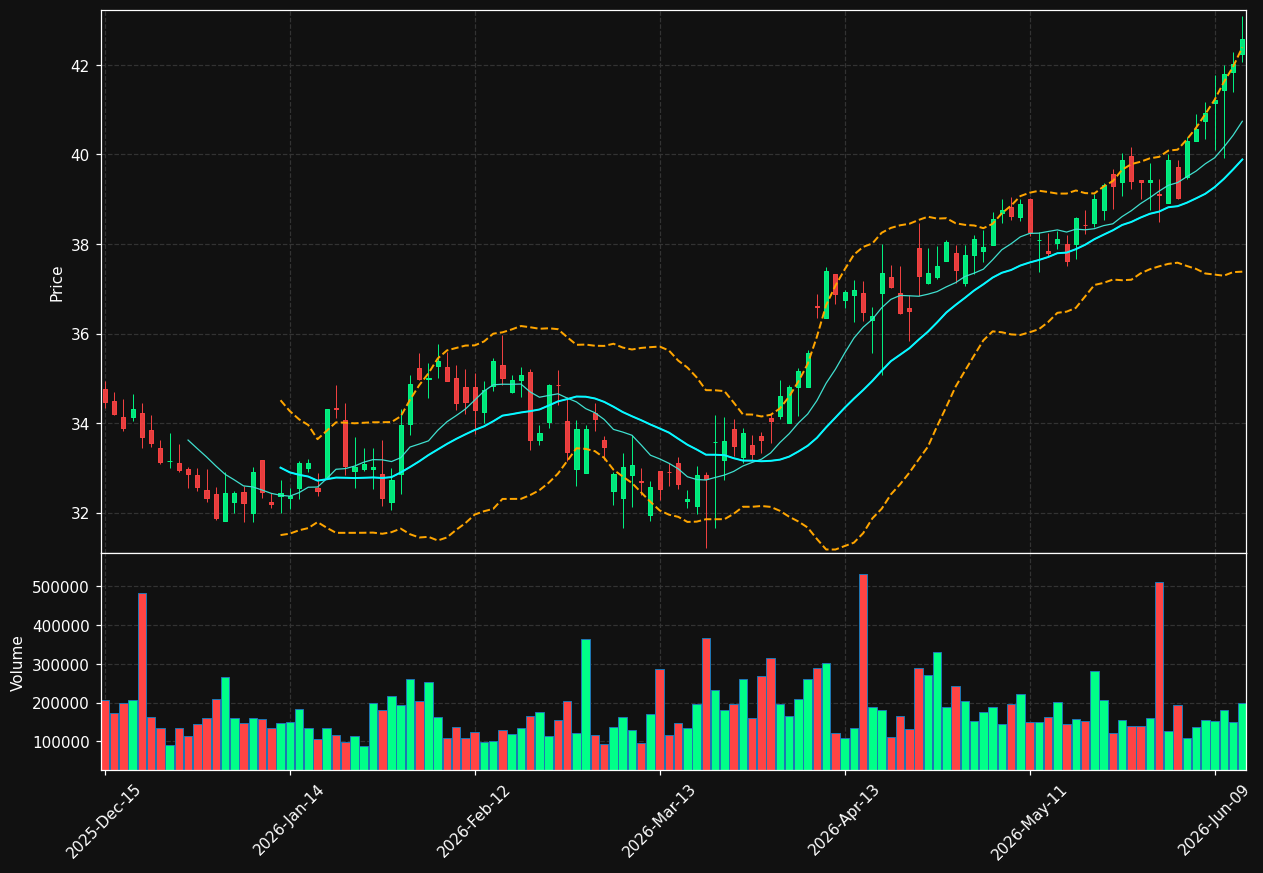1263x873 pixels.
Task: Click the tallest red volume bar after Apr-13
Action: point(863,672)
